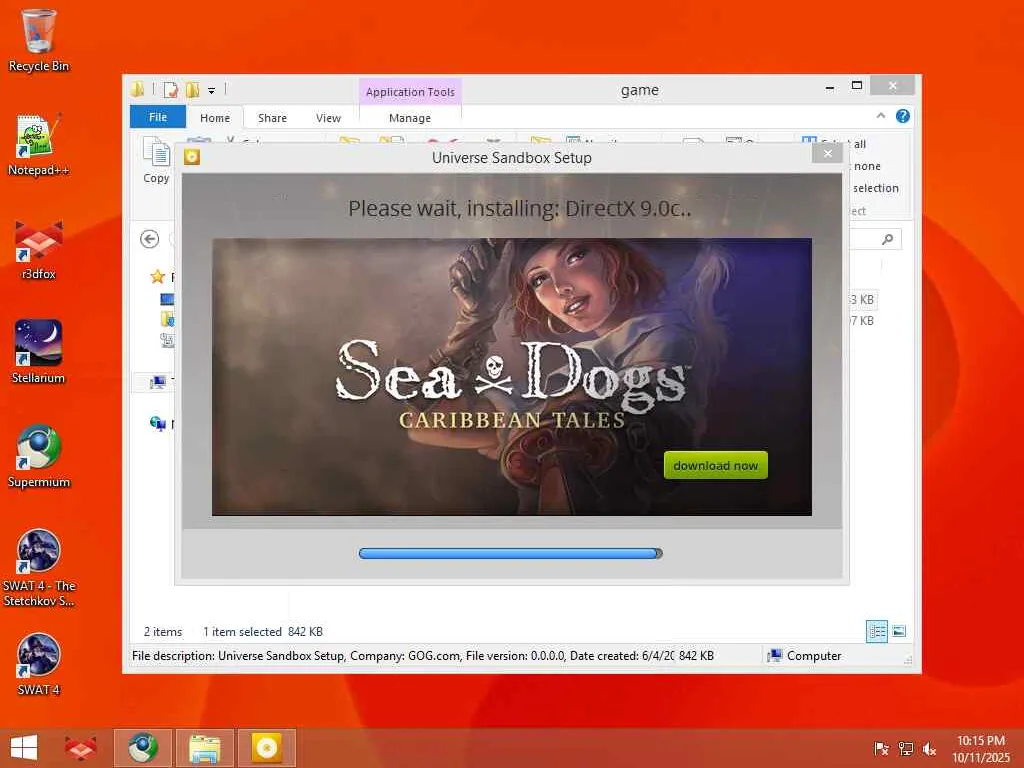Click the folder icon in Explorer title bar
Image resolution: width=1024 pixels, height=768 pixels.
pyautogui.click(x=137, y=89)
